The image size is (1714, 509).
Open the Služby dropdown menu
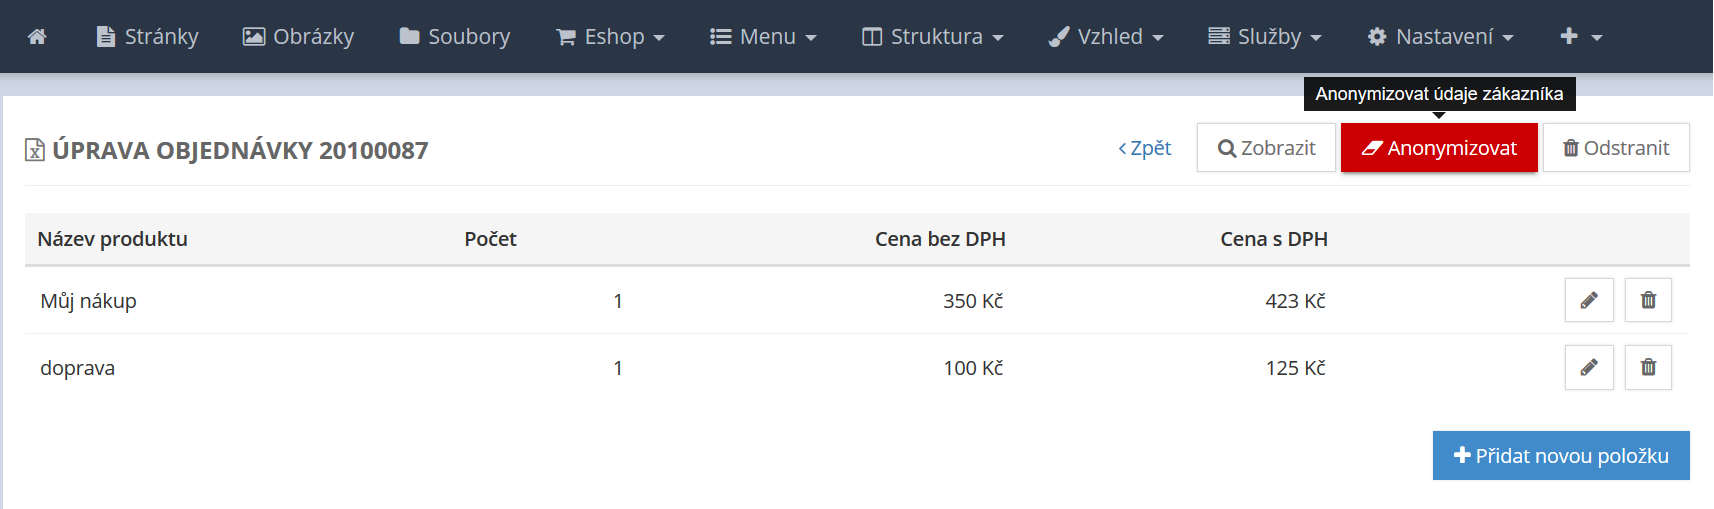click(x=1265, y=37)
